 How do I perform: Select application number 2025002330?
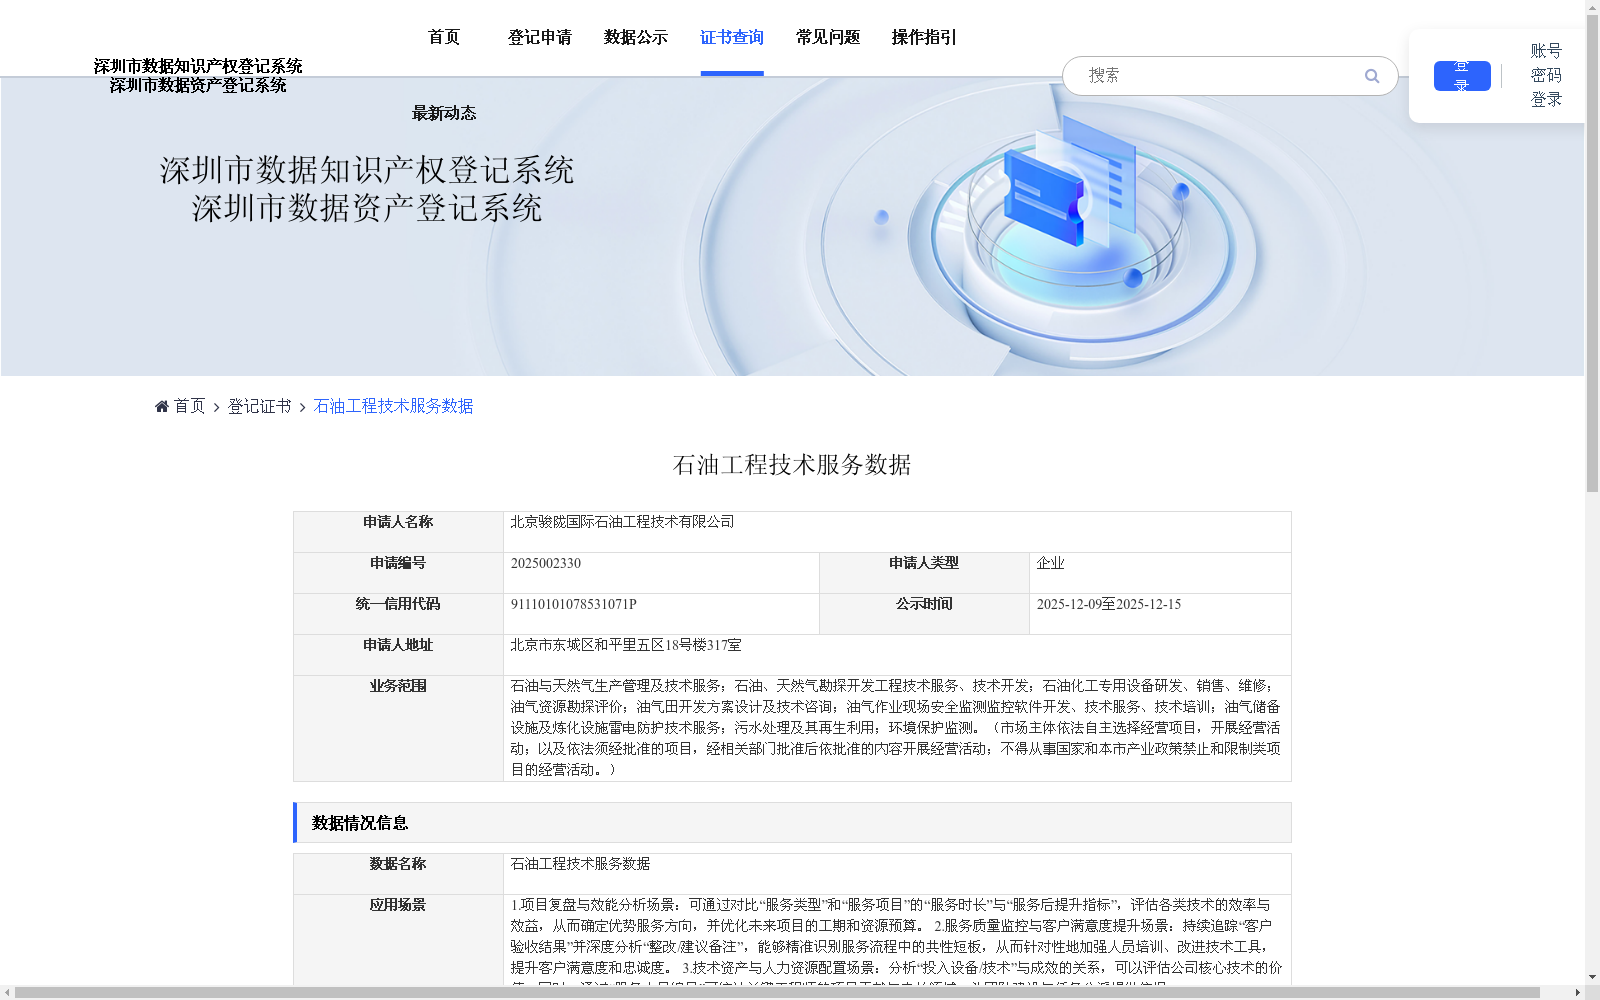tap(546, 563)
